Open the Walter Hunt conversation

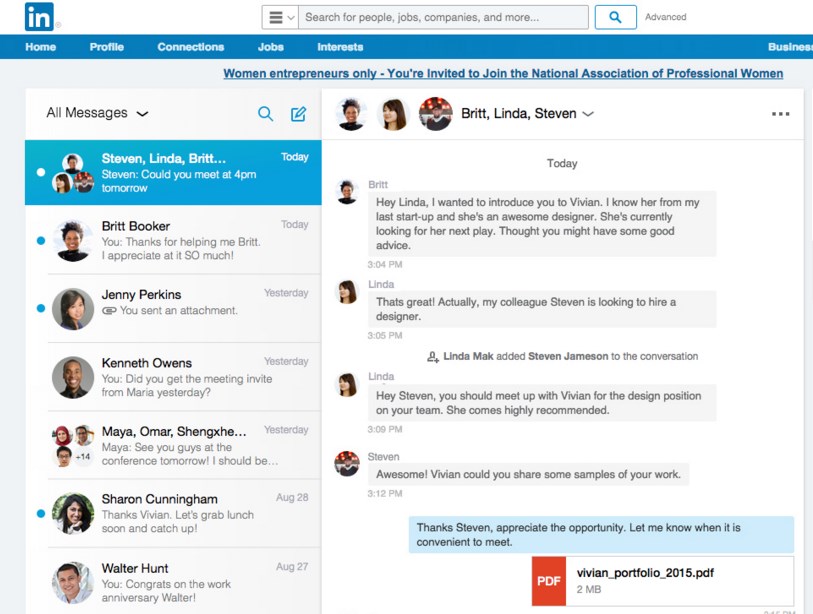[x=173, y=582]
